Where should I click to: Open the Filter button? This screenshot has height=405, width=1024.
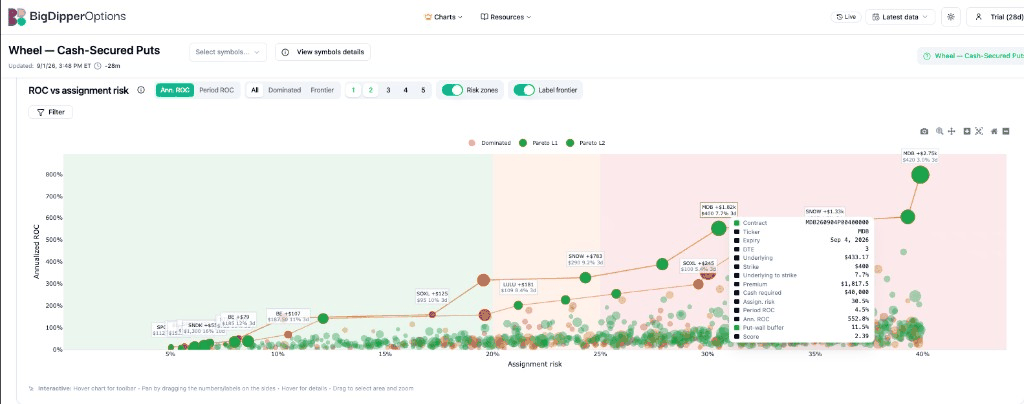51,112
